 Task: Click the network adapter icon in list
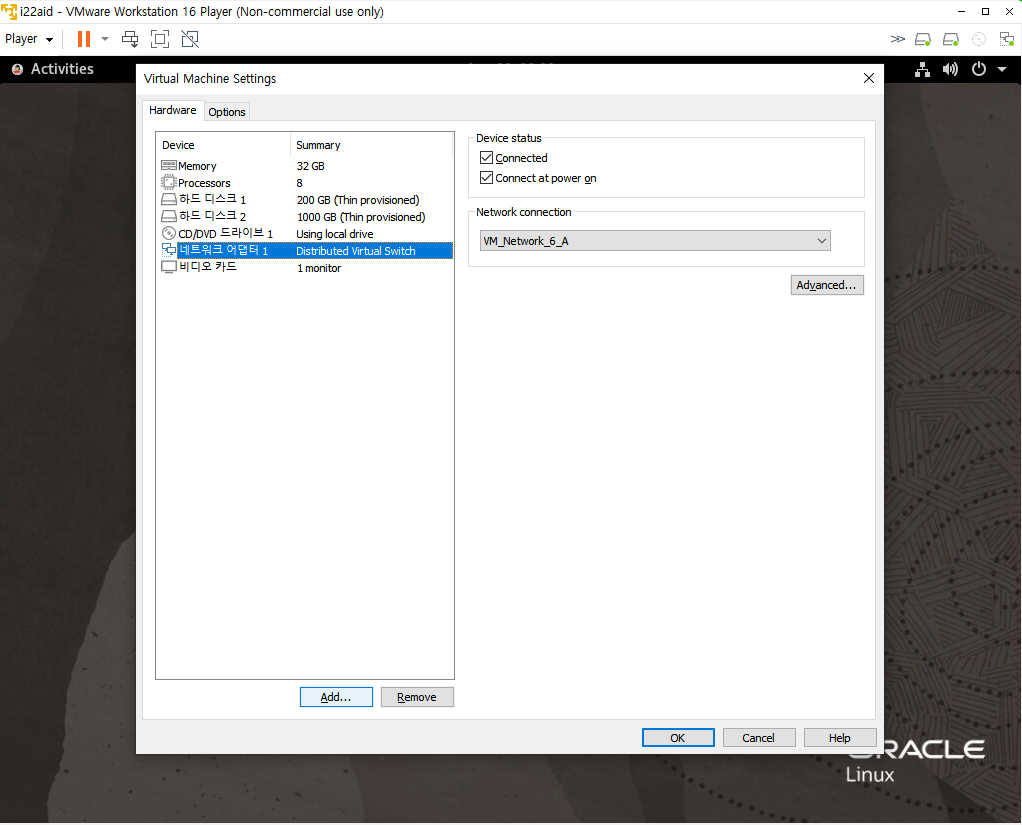pos(169,250)
